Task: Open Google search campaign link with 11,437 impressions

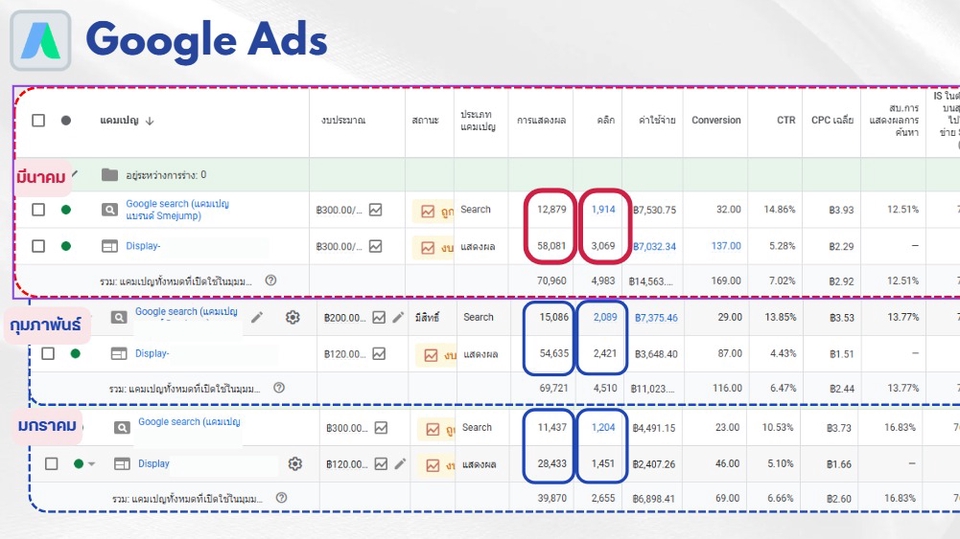Action: tap(189, 421)
